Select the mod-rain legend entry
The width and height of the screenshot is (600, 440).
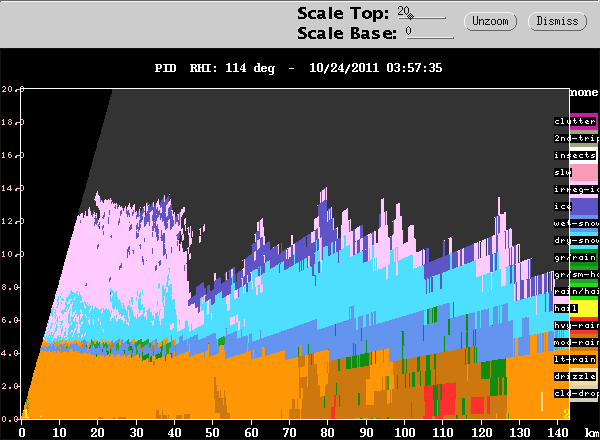click(x=575, y=342)
